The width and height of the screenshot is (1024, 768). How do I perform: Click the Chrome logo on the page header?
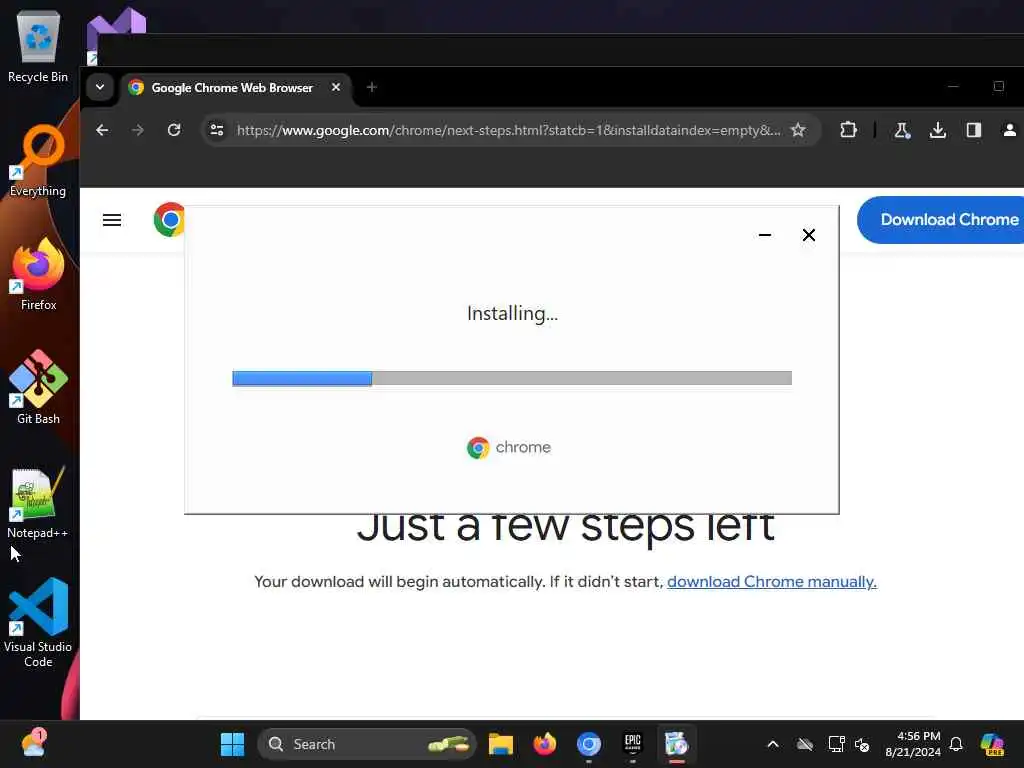pyautogui.click(x=170, y=220)
